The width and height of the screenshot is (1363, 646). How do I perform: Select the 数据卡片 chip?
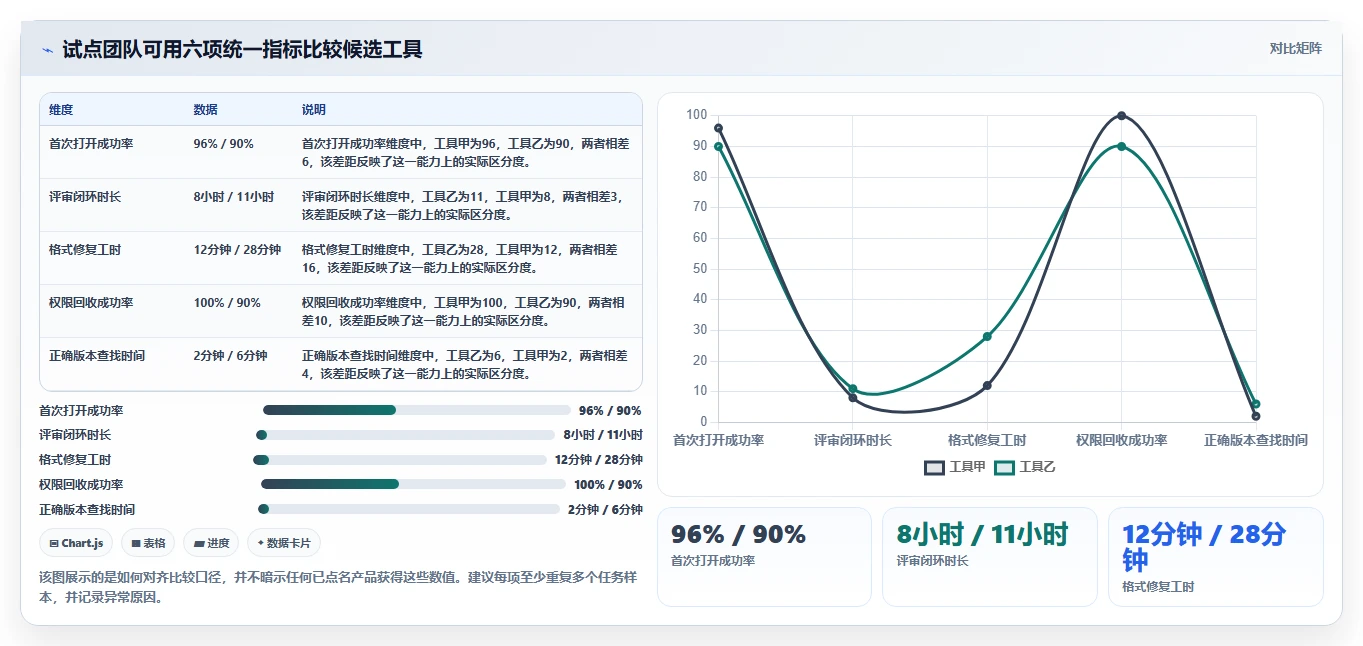pyautogui.click(x=284, y=543)
